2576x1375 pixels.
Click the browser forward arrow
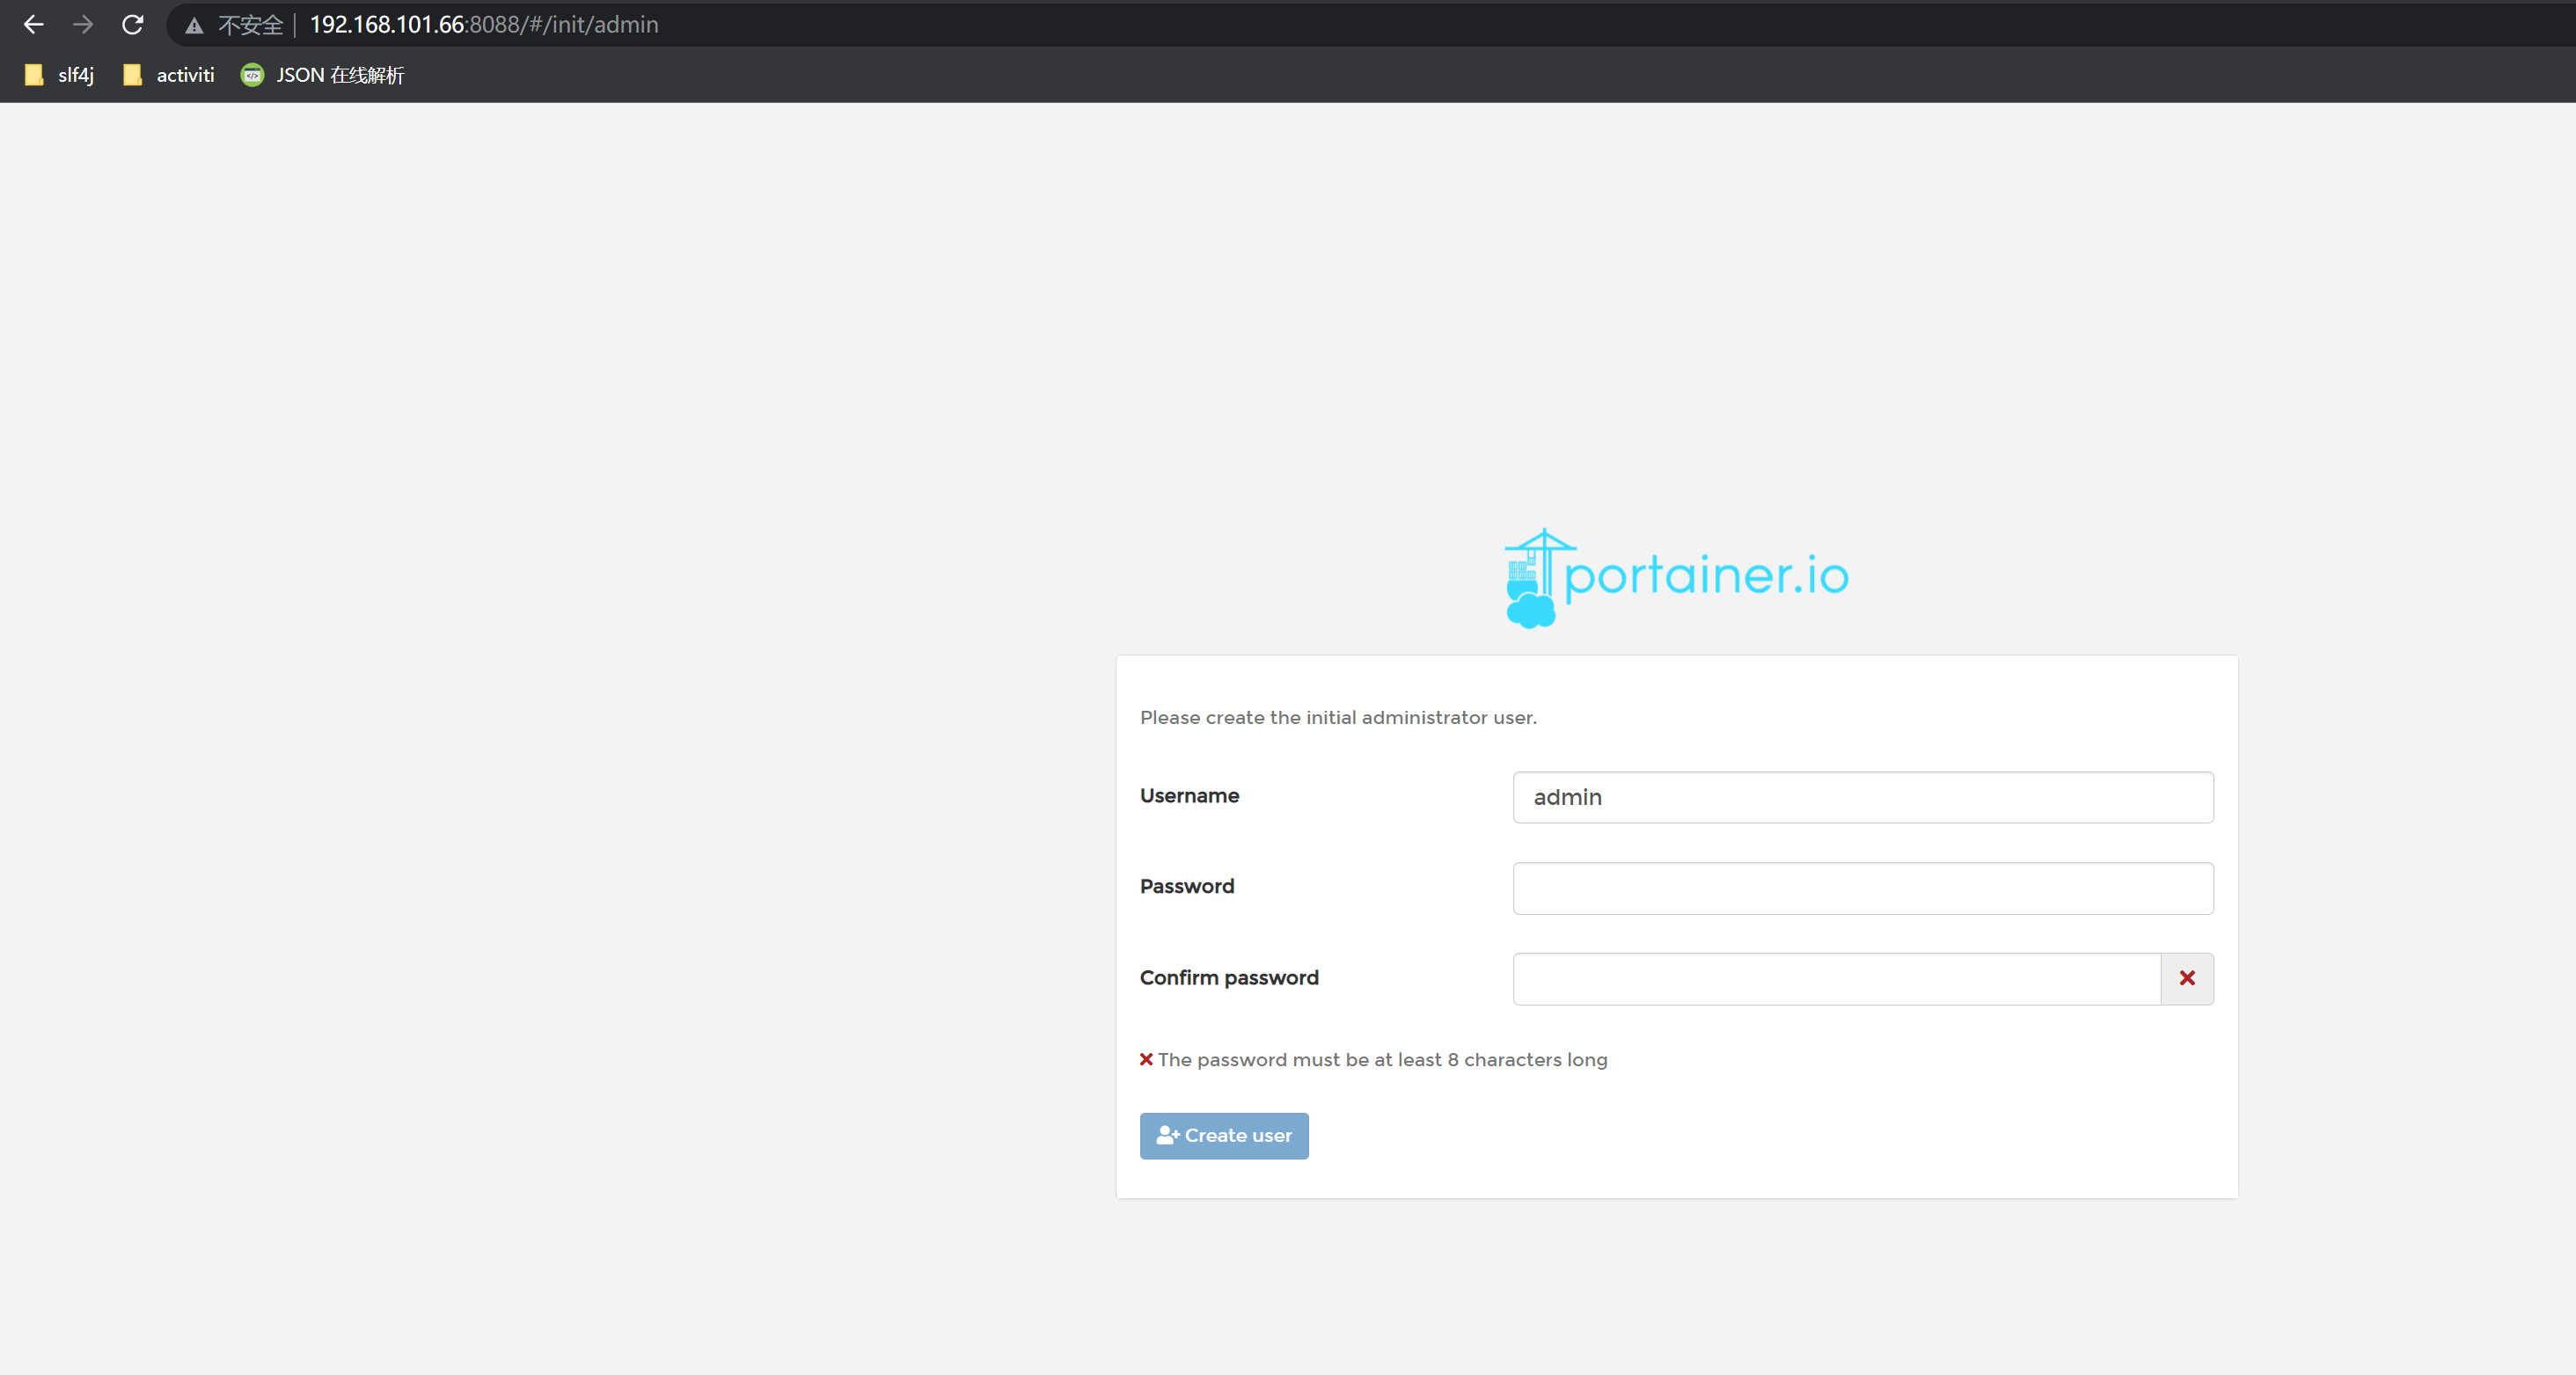[x=83, y=25]
